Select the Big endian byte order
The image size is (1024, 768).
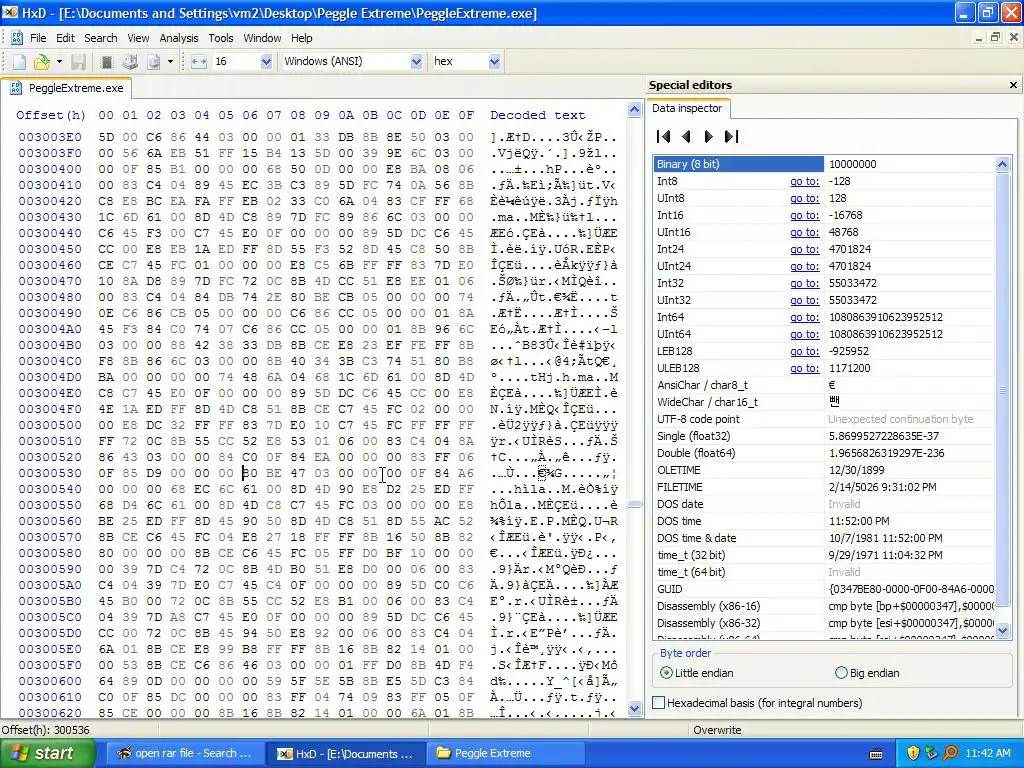click(867, 673)
